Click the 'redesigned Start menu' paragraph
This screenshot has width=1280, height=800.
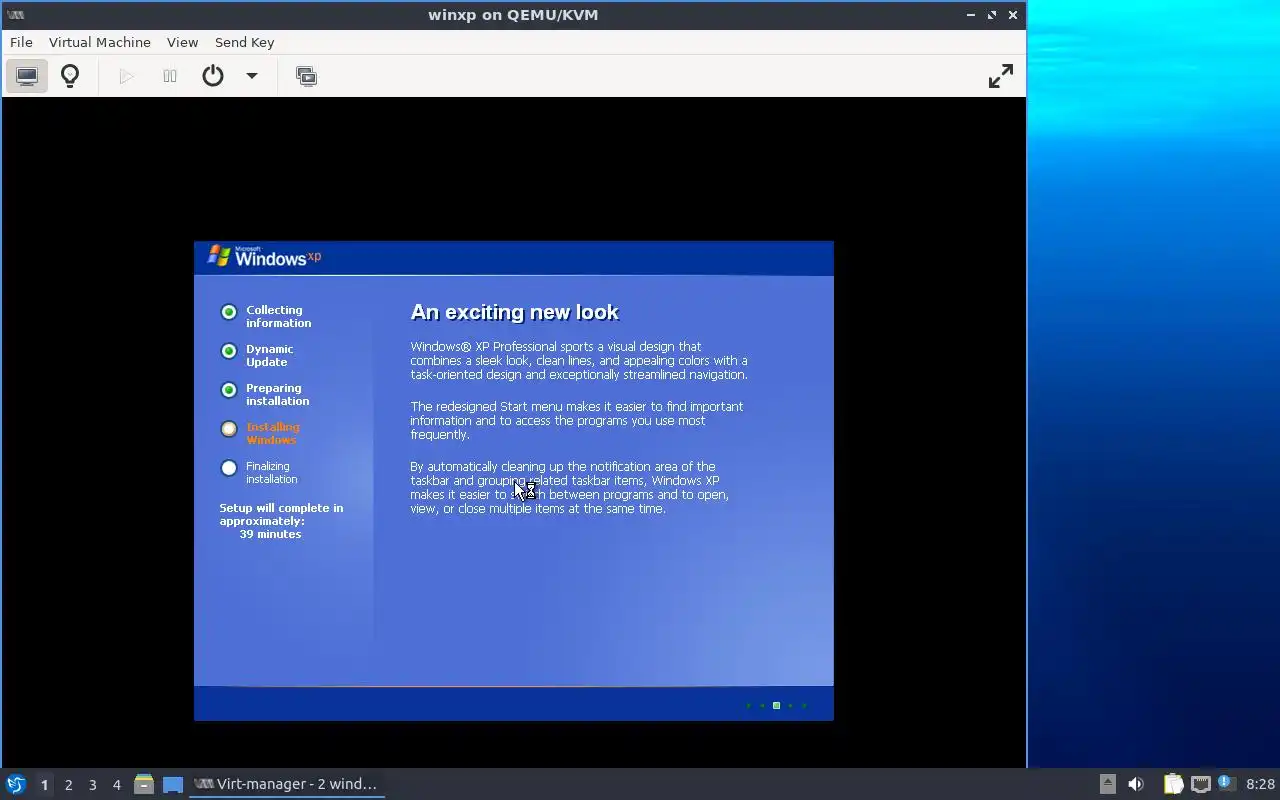point(577,420)
